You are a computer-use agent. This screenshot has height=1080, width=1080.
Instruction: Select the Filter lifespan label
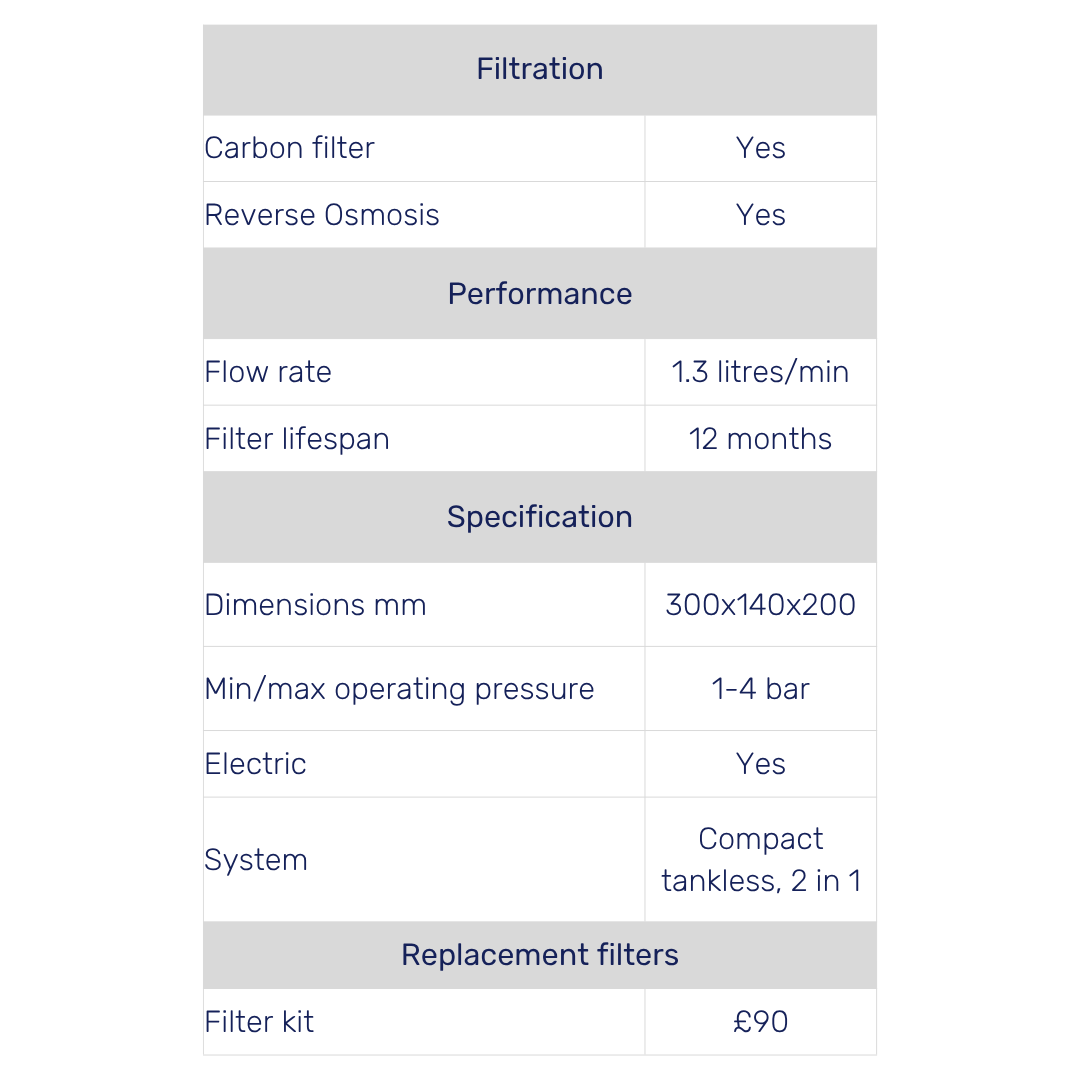click(x=297, y=439)
